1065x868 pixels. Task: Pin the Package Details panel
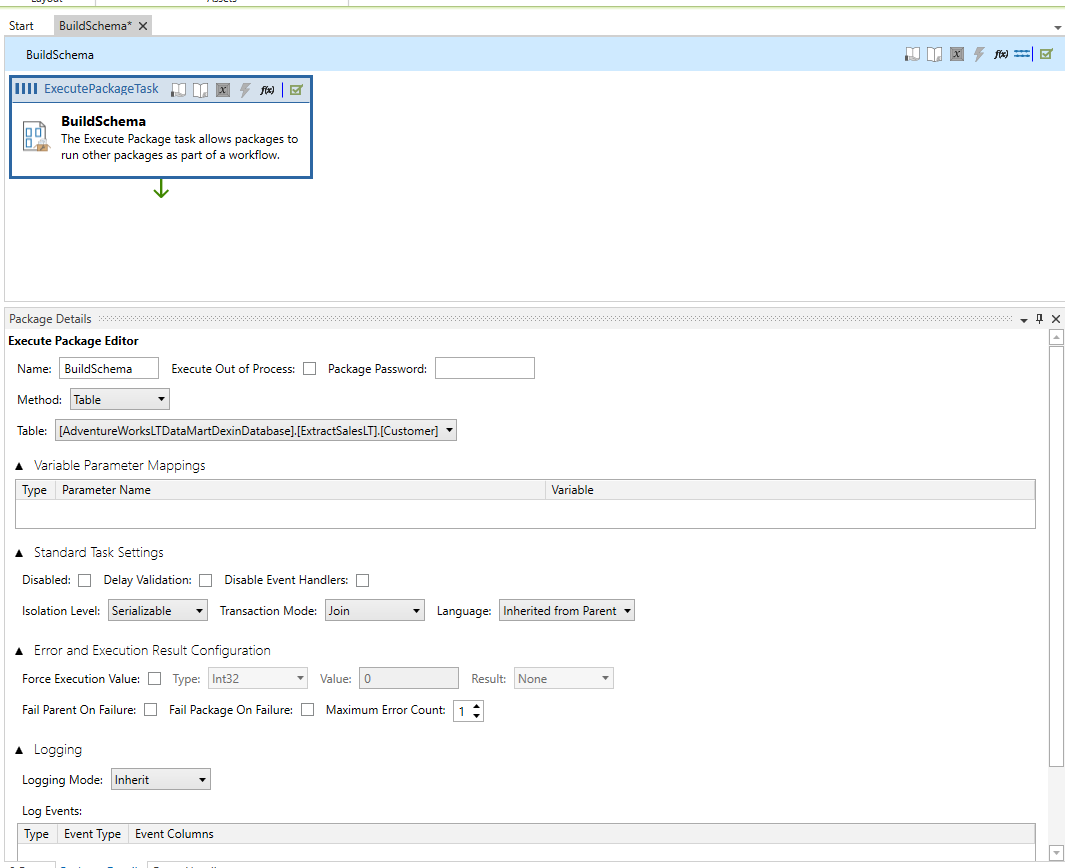coord(1039,319)
